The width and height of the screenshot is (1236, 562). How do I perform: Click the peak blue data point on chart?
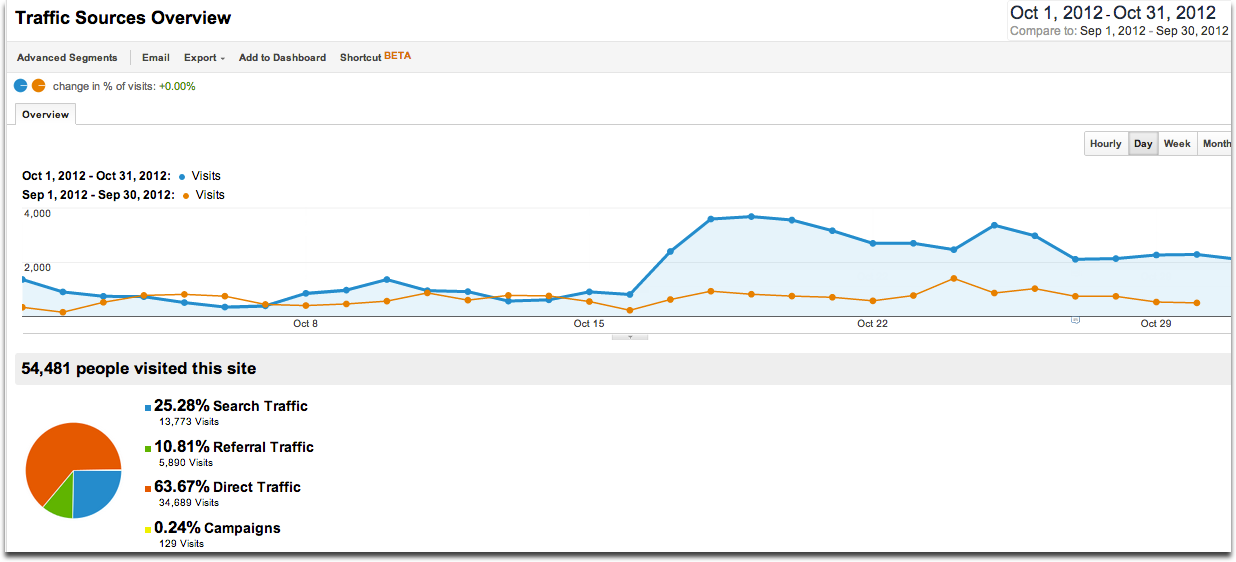[x=751, y=216]
